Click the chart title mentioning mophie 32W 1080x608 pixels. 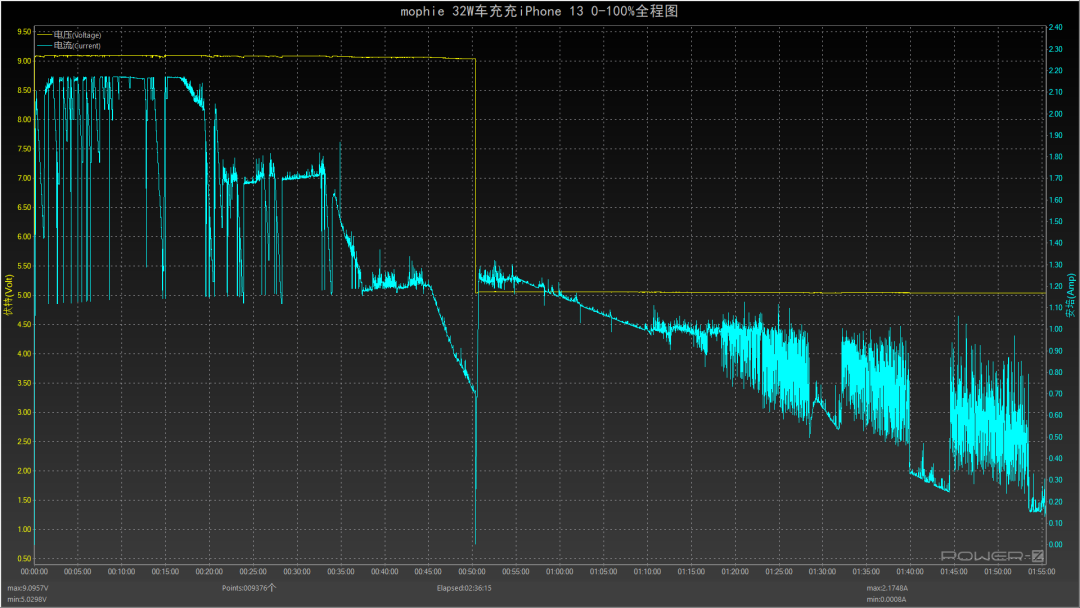tap(539, 11)
